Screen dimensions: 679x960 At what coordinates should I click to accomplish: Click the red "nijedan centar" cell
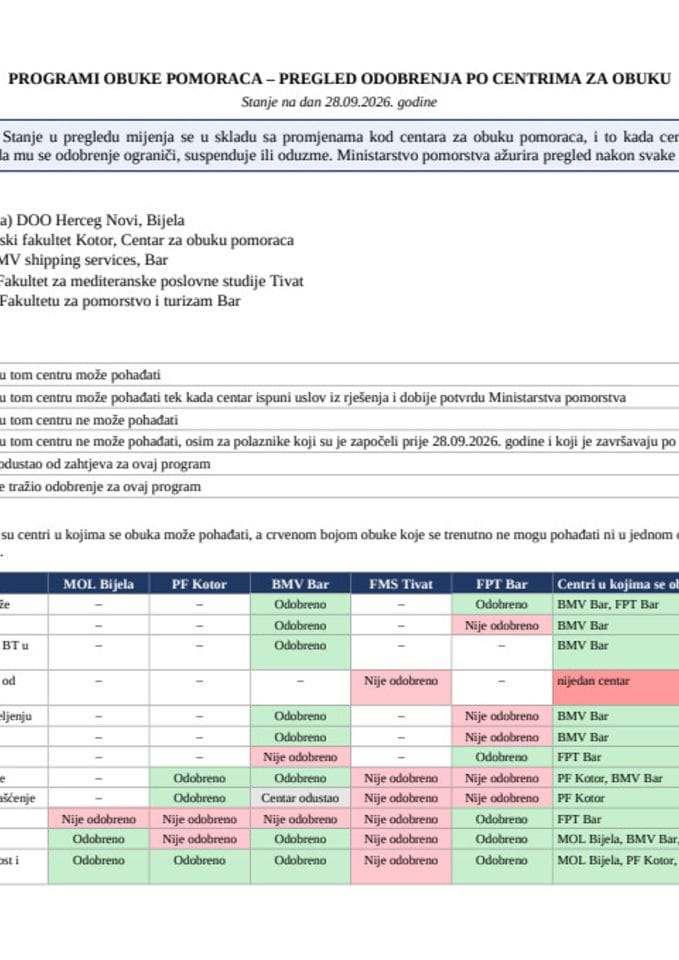(x=616, y=688)
